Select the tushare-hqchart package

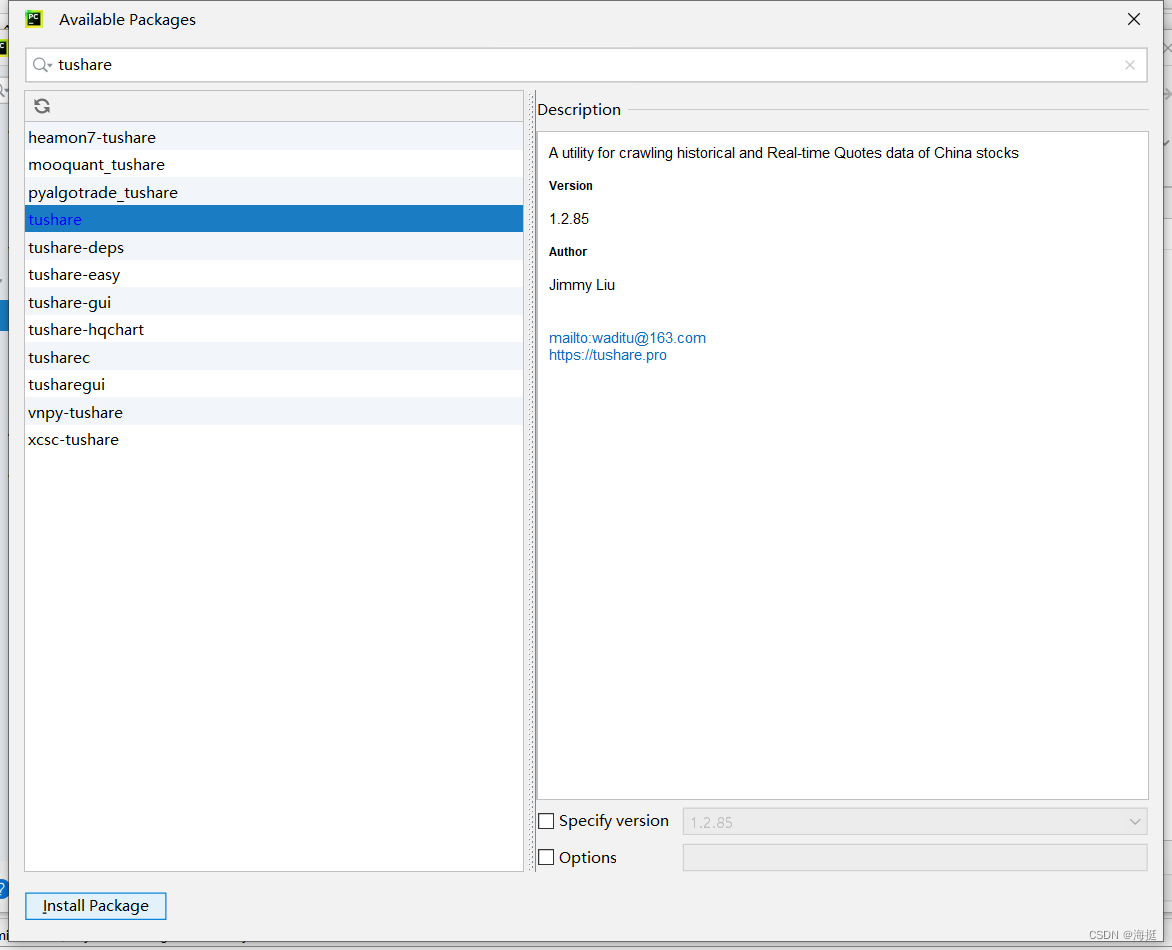(274, 330)
